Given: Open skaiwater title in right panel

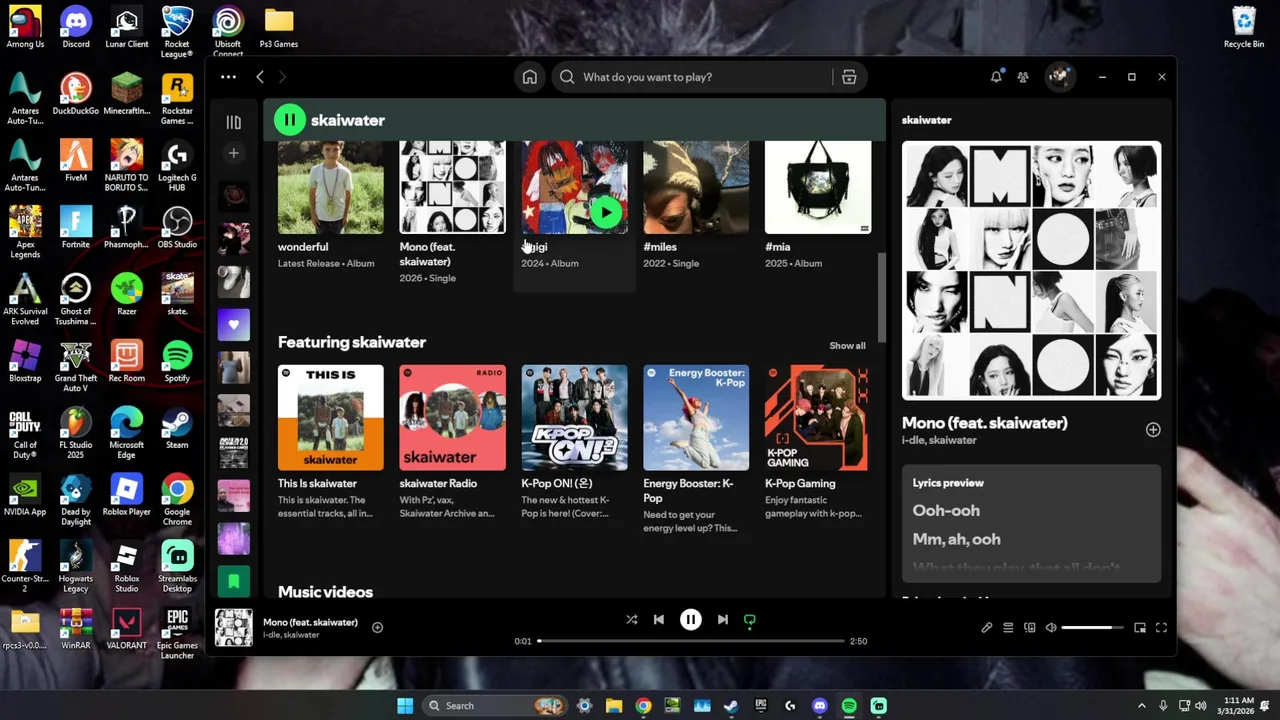Looking at the screenshot, I should tap(926, 120).
